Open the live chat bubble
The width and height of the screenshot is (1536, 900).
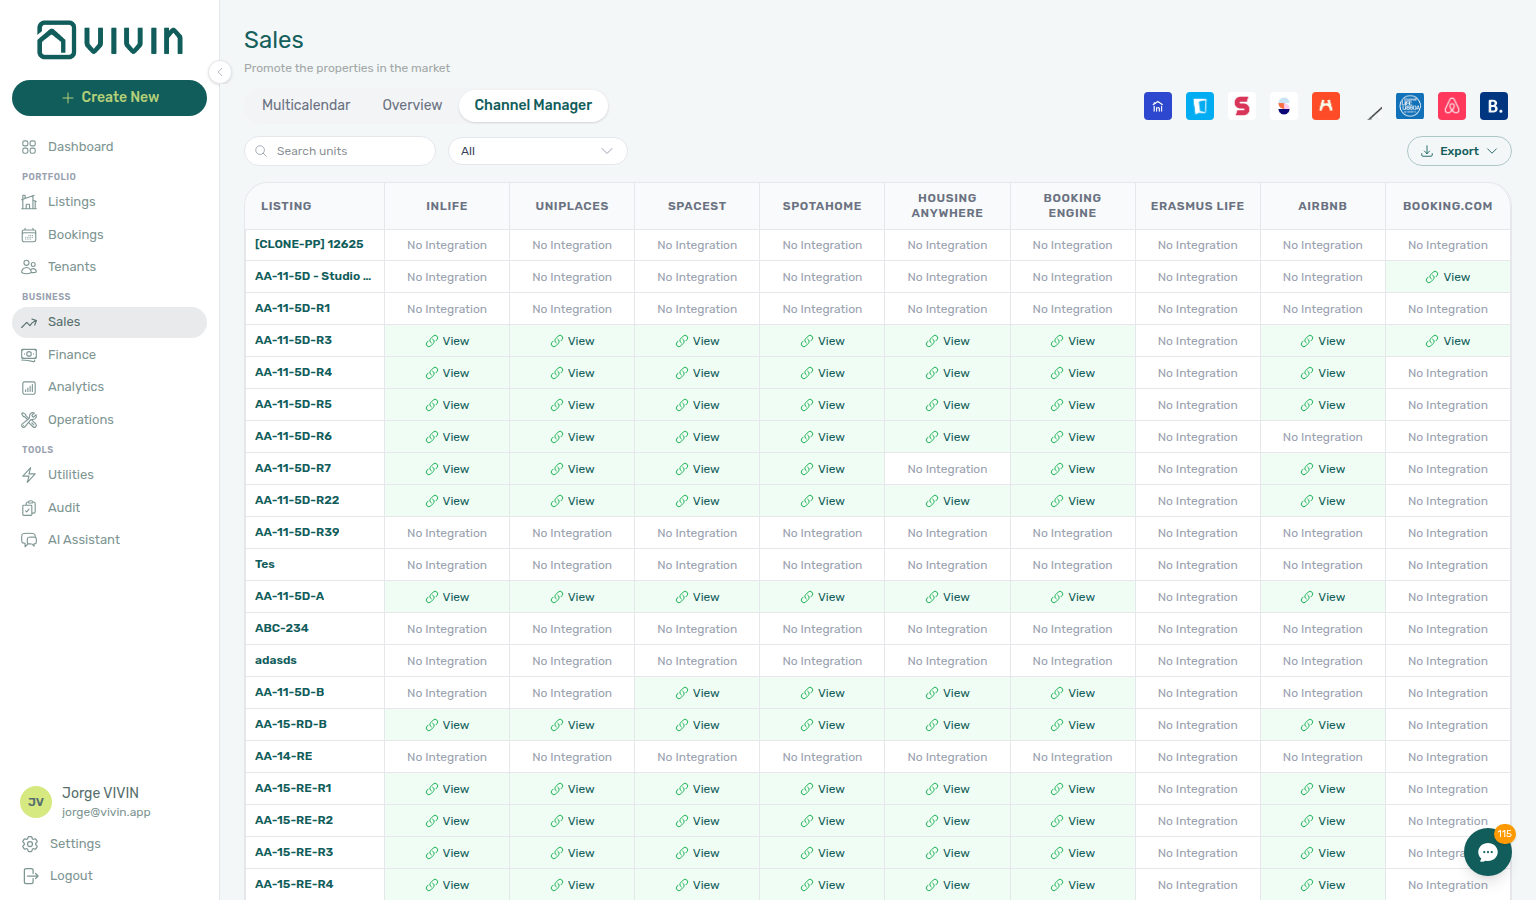click(x=1488, y=852)
